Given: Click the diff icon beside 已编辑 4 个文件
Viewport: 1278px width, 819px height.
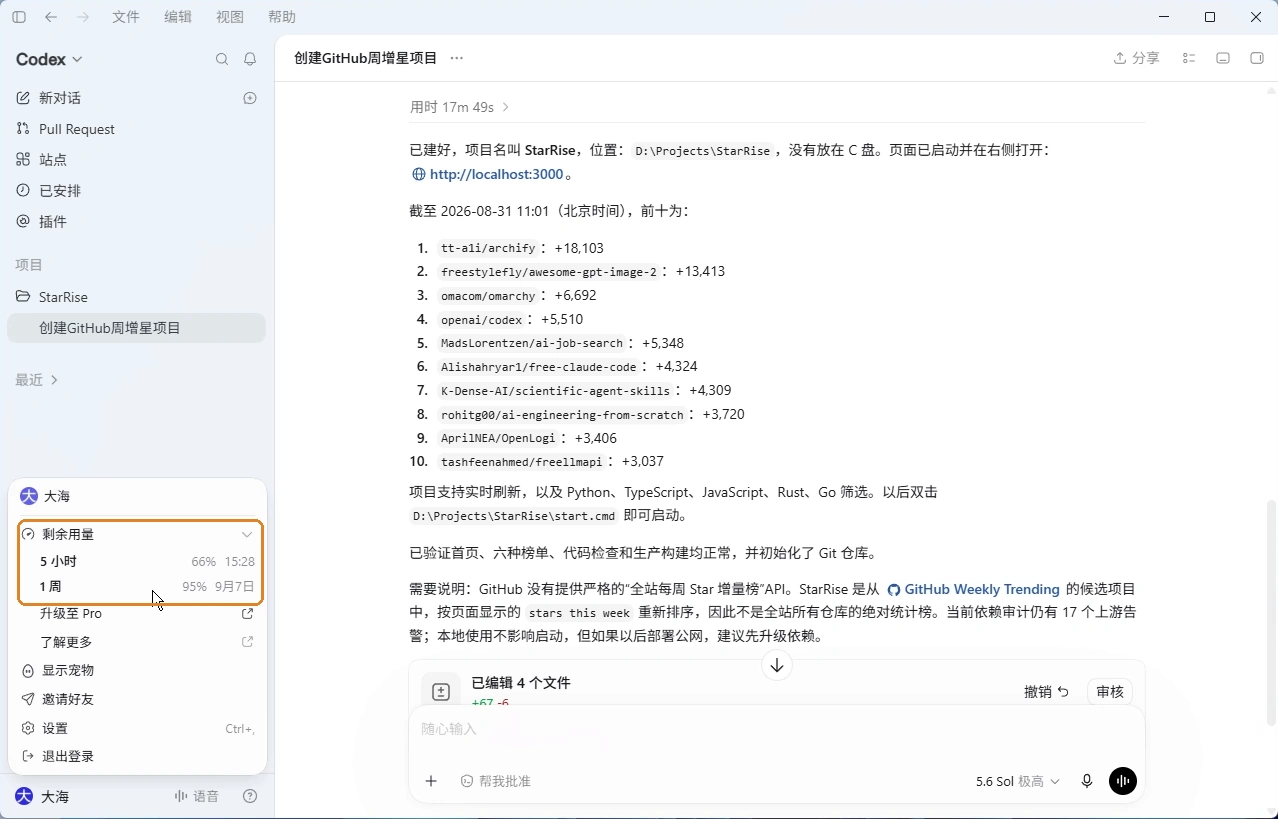Looking at the screenshot, I should coord(441,692).
